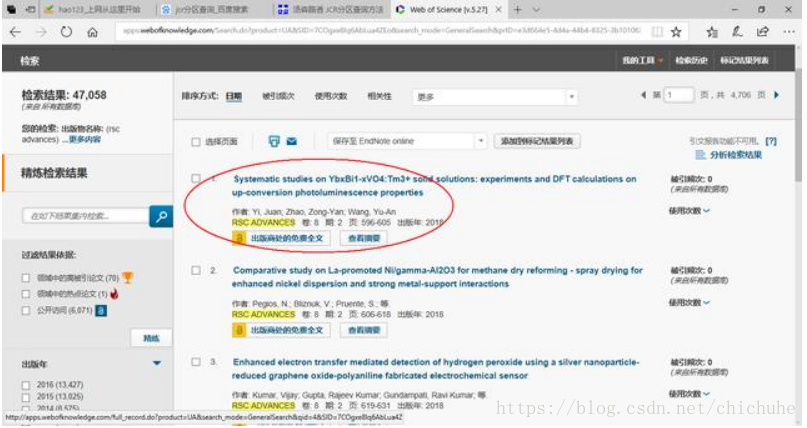Screen dimensions: 807x428
Task: Click page number input field
Action: click(678, 95)
